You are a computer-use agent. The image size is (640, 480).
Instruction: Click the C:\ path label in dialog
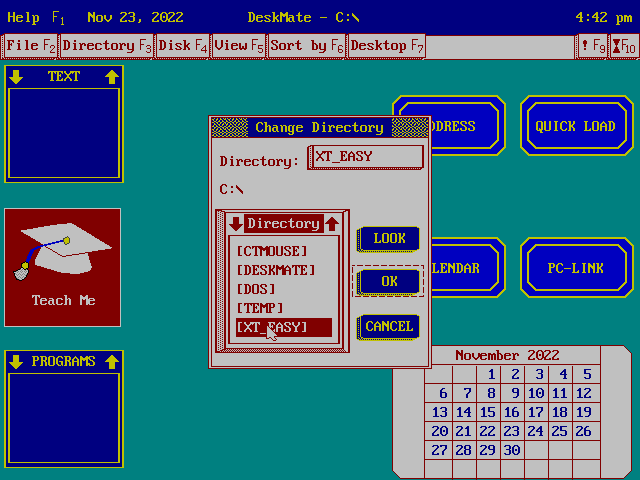(x=231, y=189)
